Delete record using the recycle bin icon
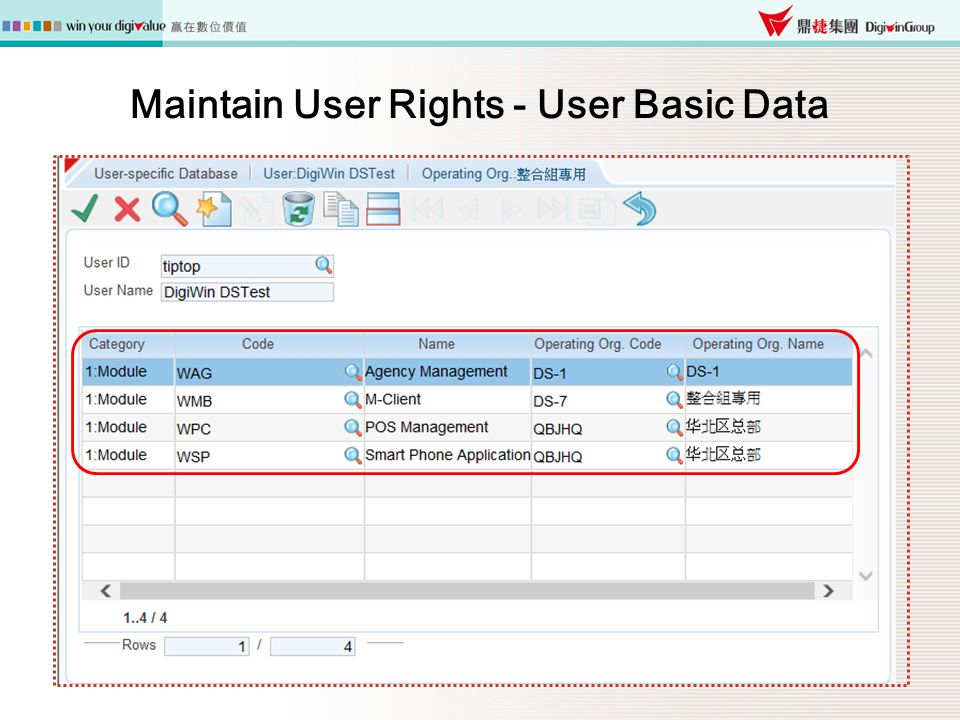The height and width of the screenshot is (720, 960). pyautogui.click(x=298, y=209)
